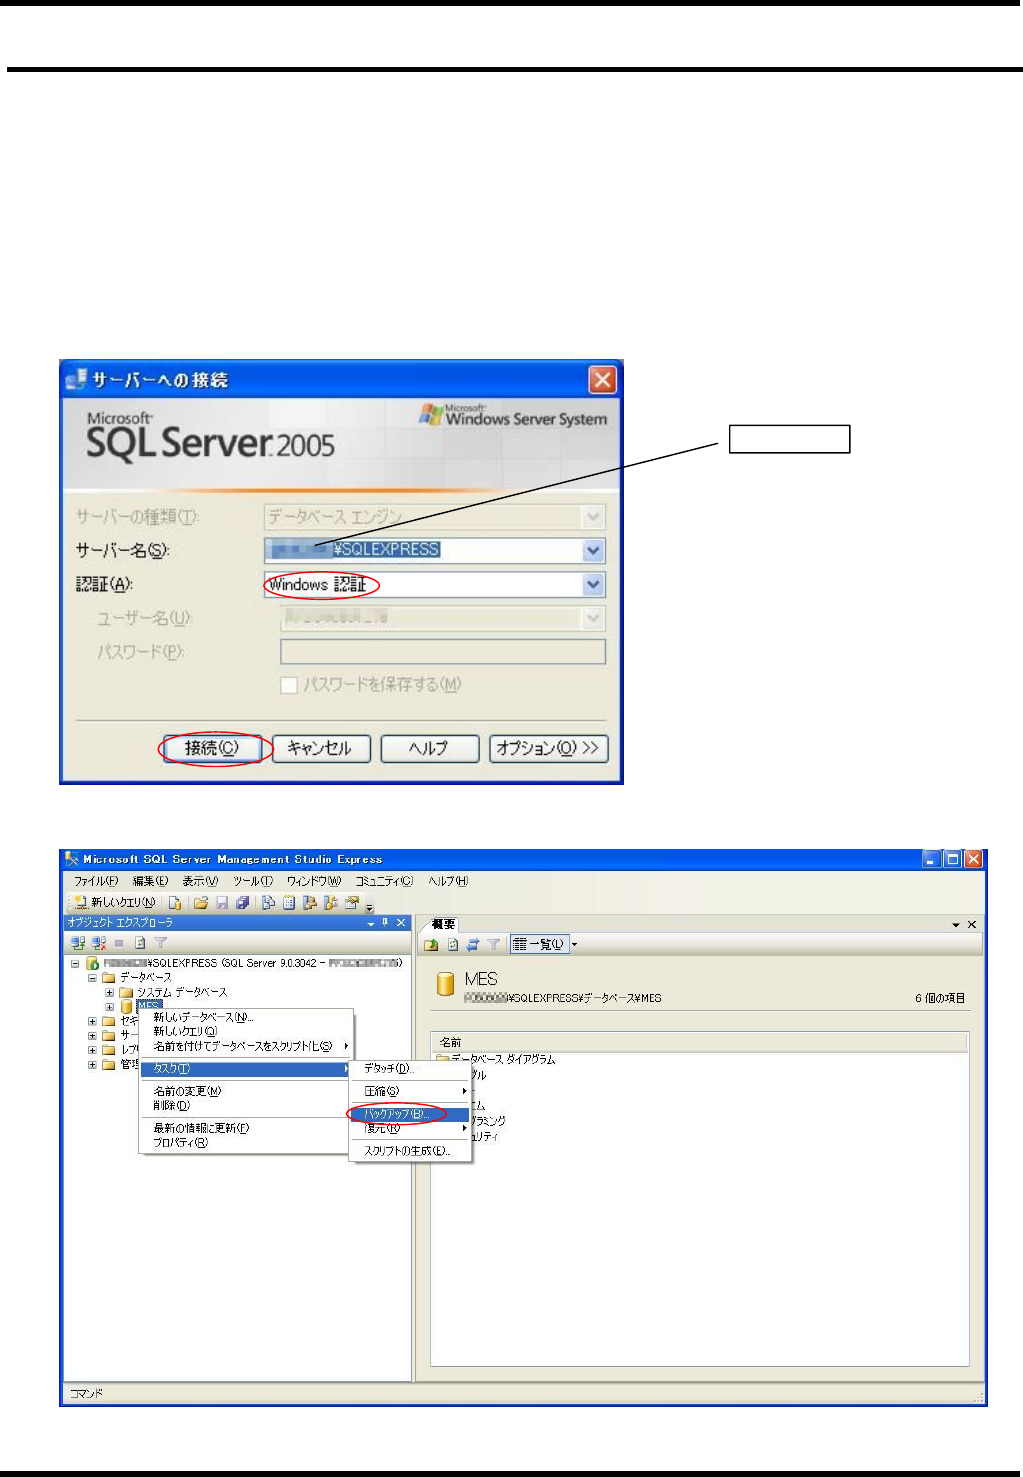The width and height of the screenshot is (1023, 1477).
Task: Click the 一覧(L) list view button
Action: click(x=539, y=944)
